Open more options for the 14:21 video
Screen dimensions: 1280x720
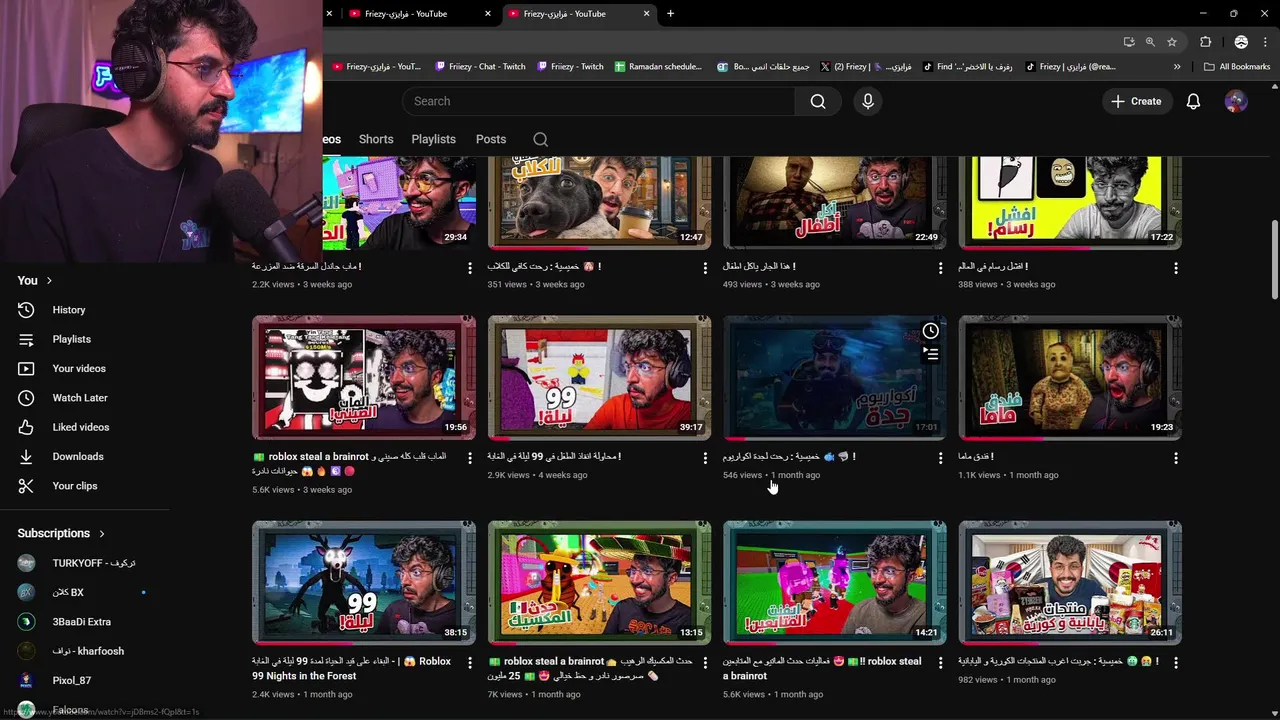[940, 663]
